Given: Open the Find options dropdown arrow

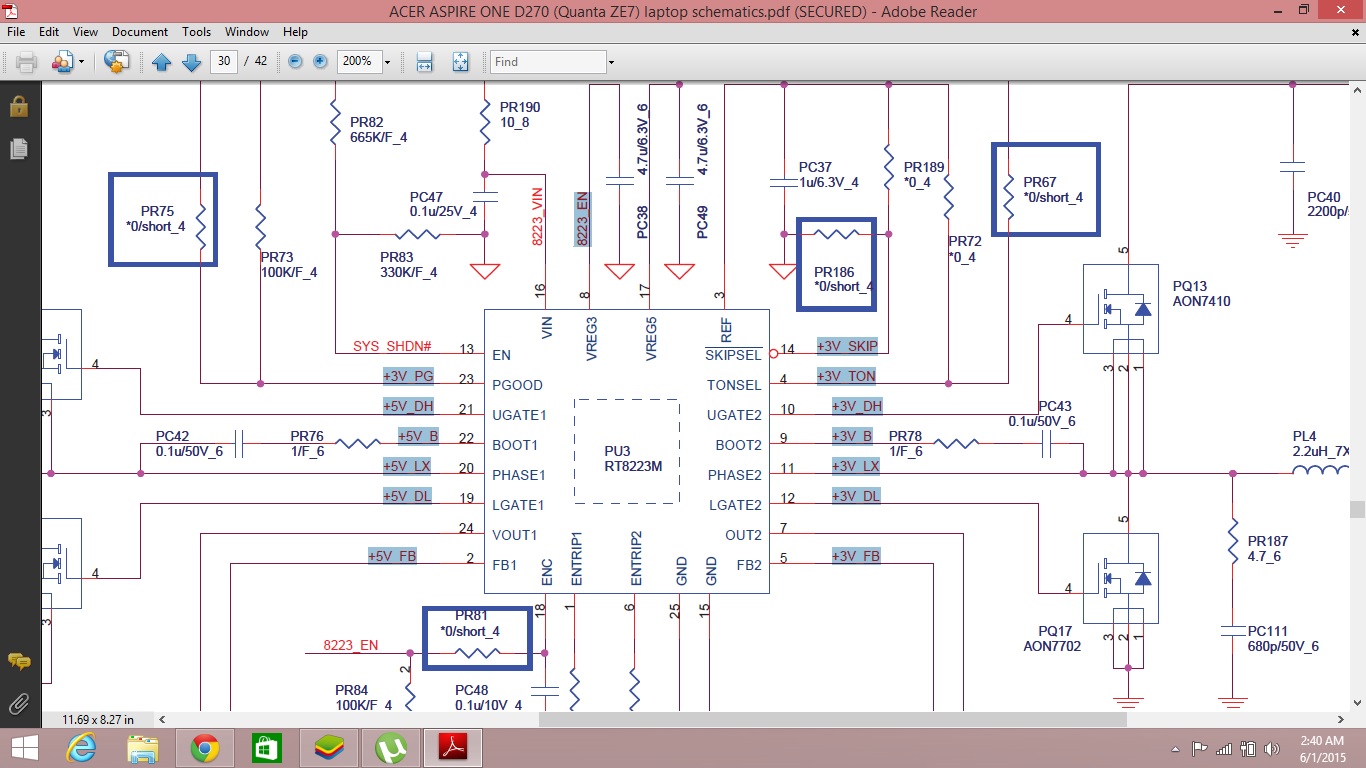Looking at the screenshot, I should (x=610, y=62).
